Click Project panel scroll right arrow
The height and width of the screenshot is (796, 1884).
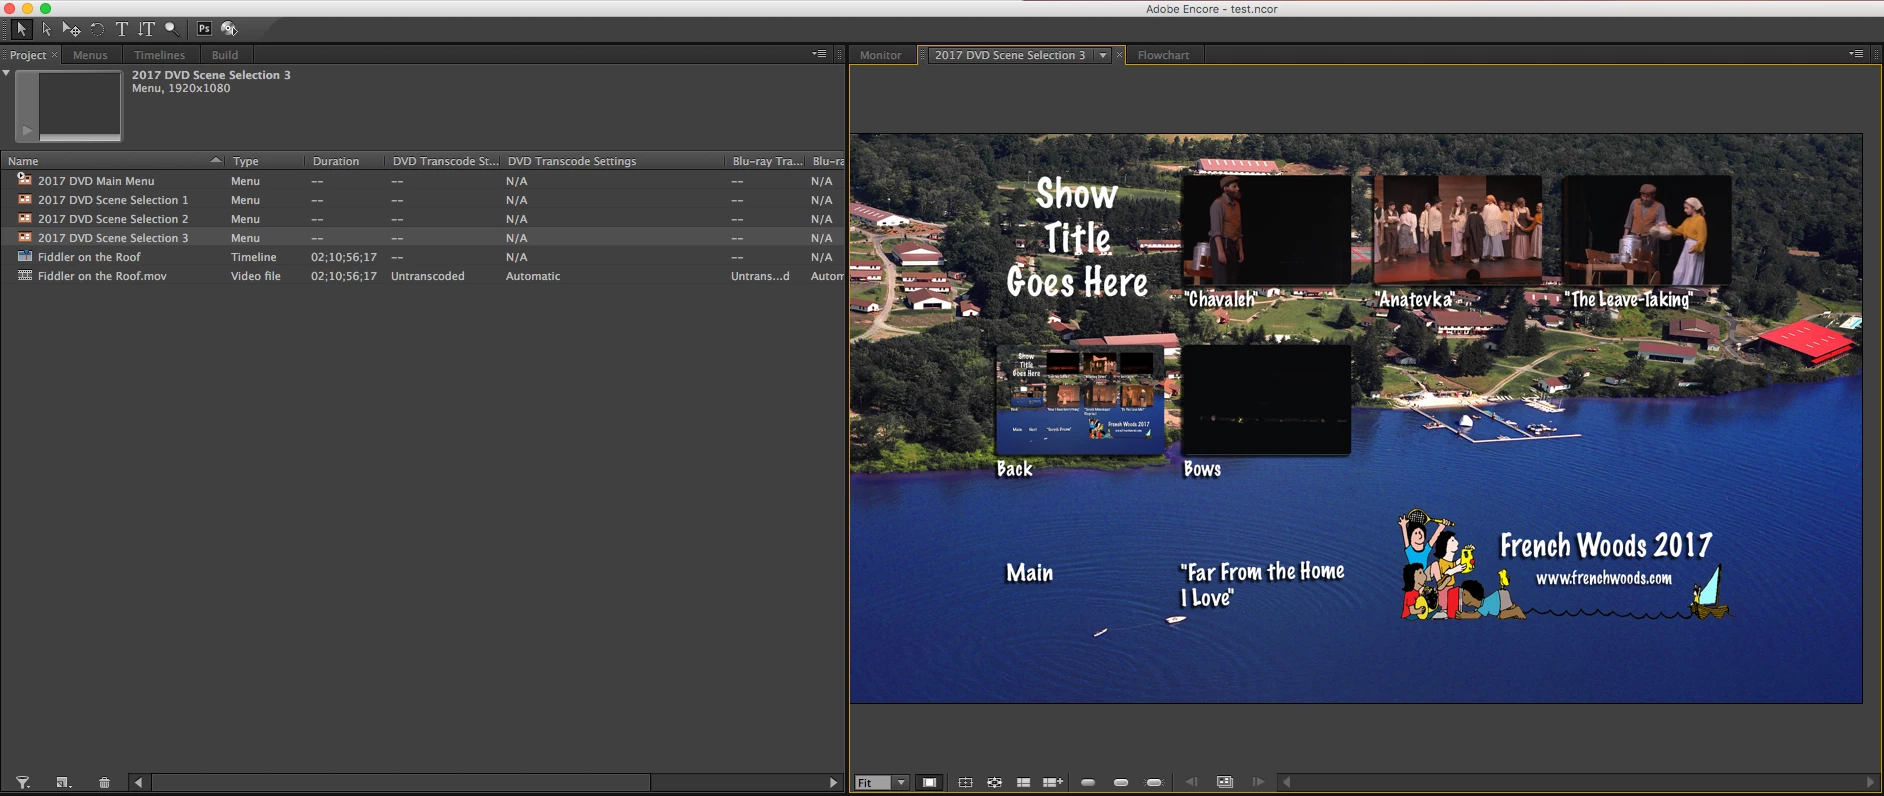point(833,782)
